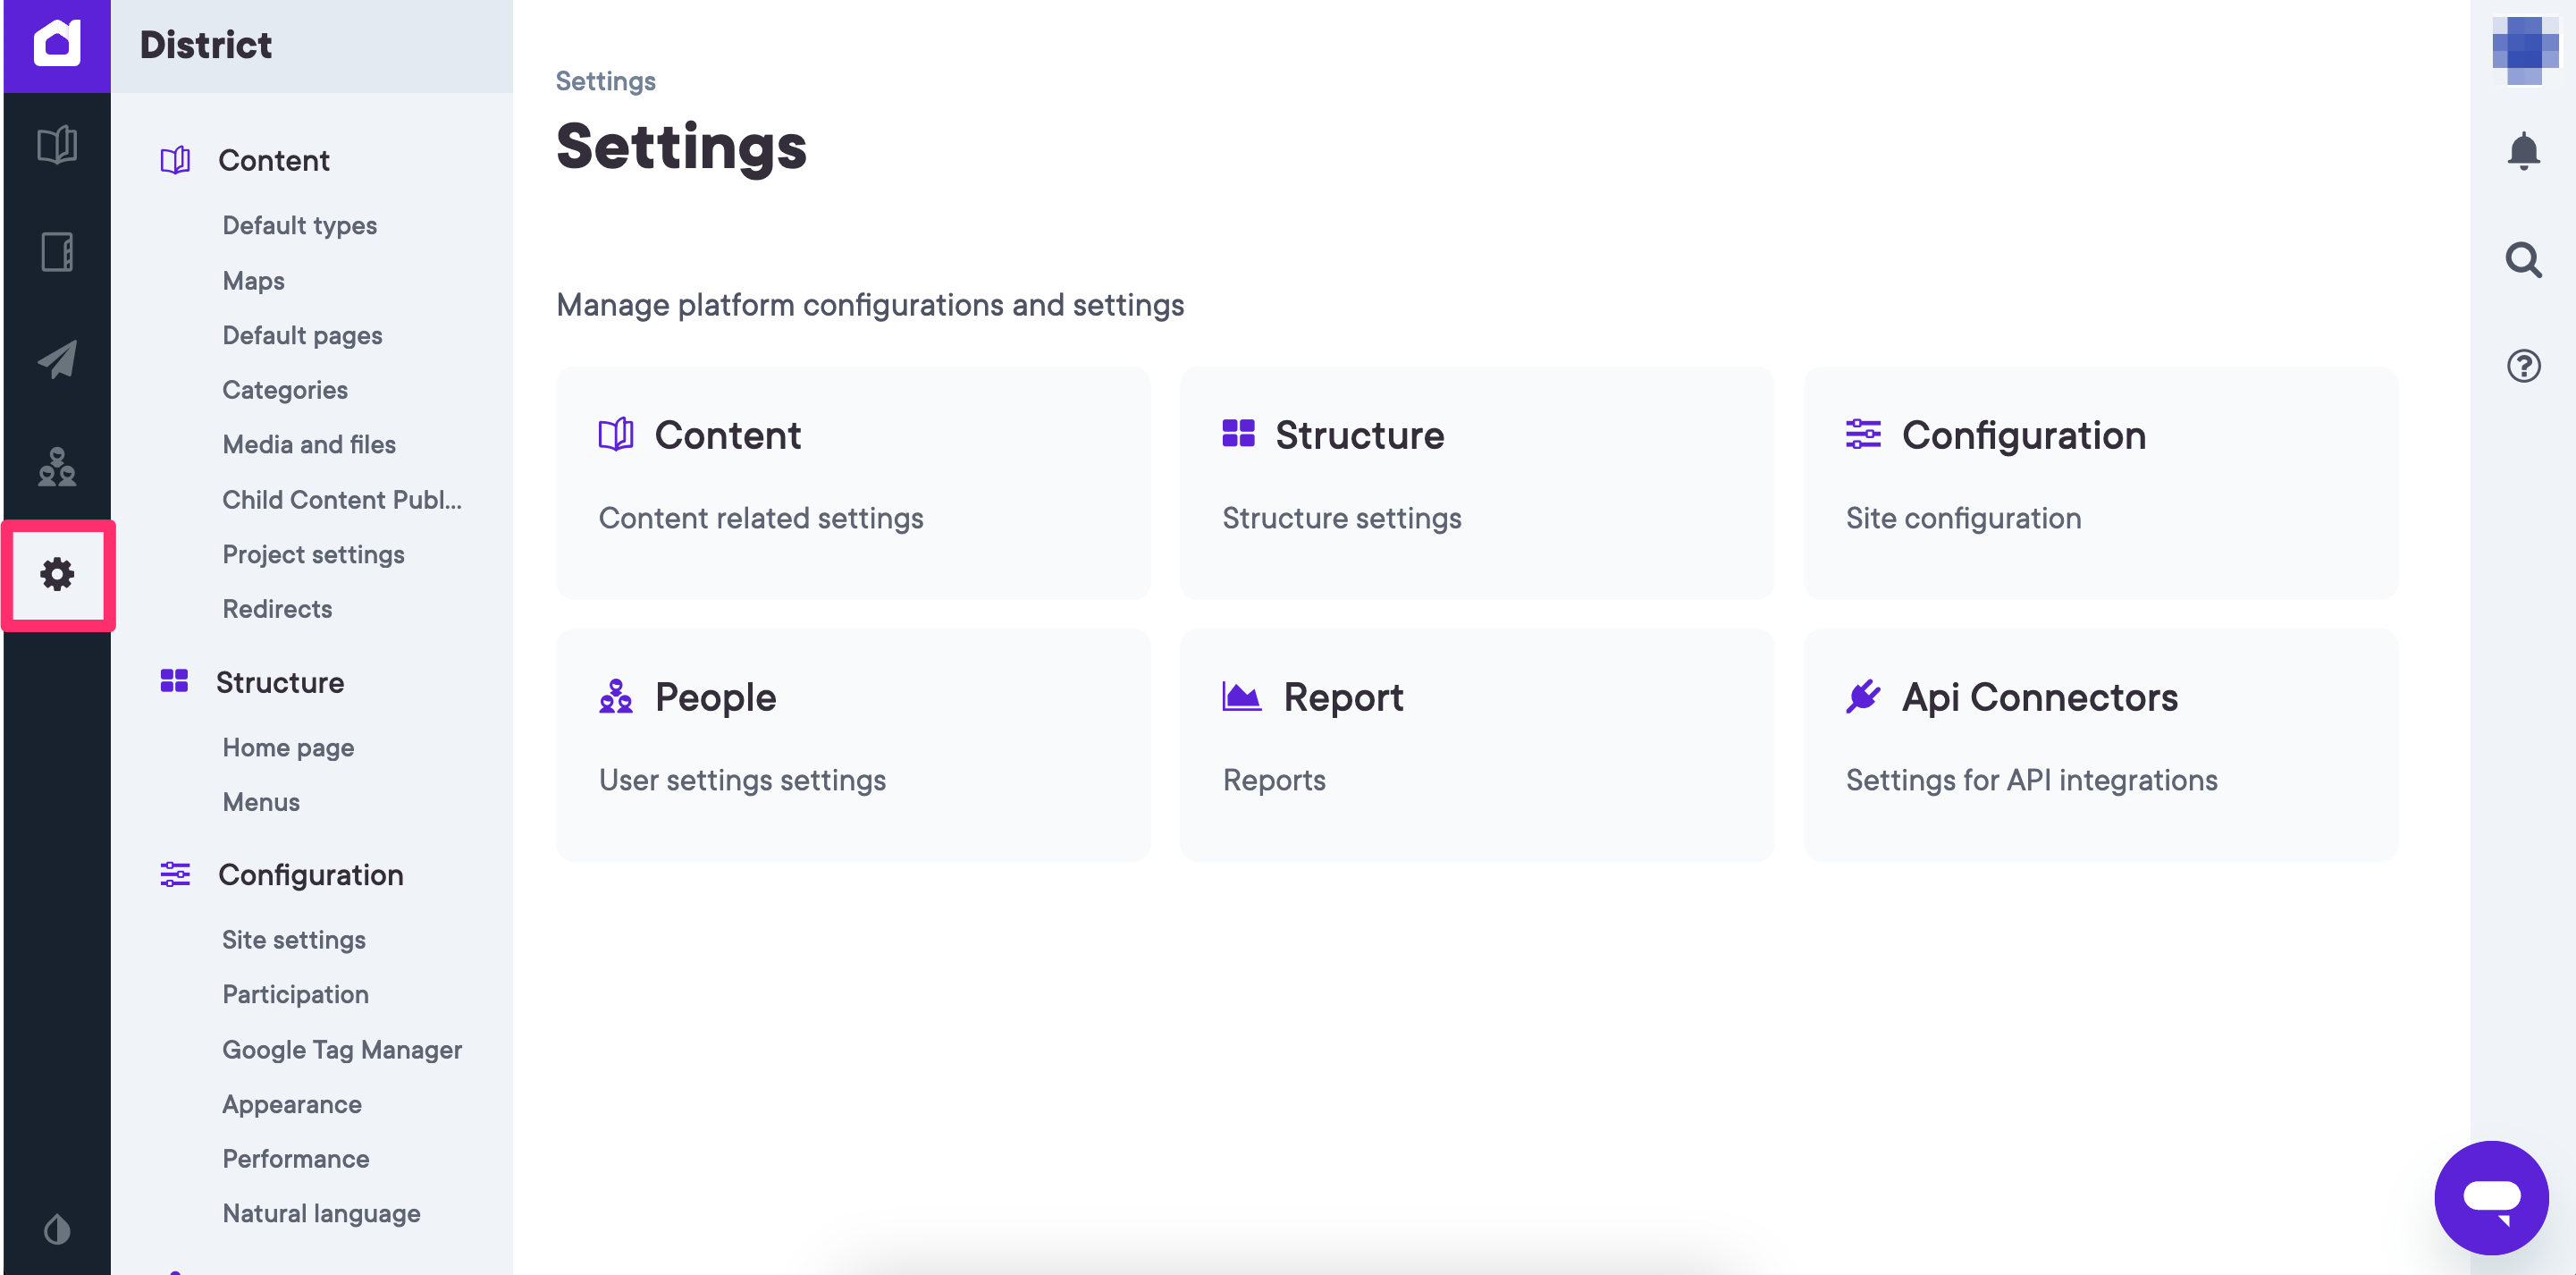This screenshot has width=2576, height=1275.
Task: Open the chat widget button
Action: click(x=2490, y=1196)
